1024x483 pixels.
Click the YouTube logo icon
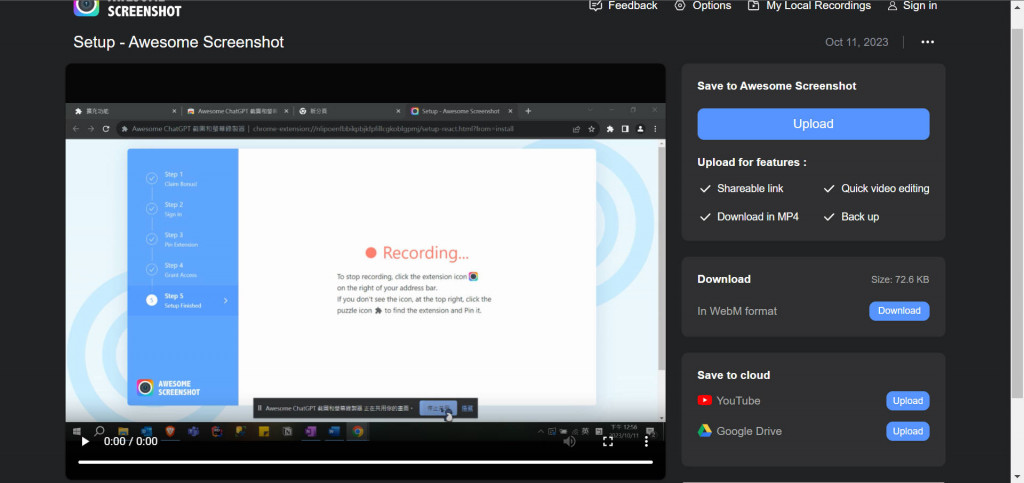click(704, 401)
